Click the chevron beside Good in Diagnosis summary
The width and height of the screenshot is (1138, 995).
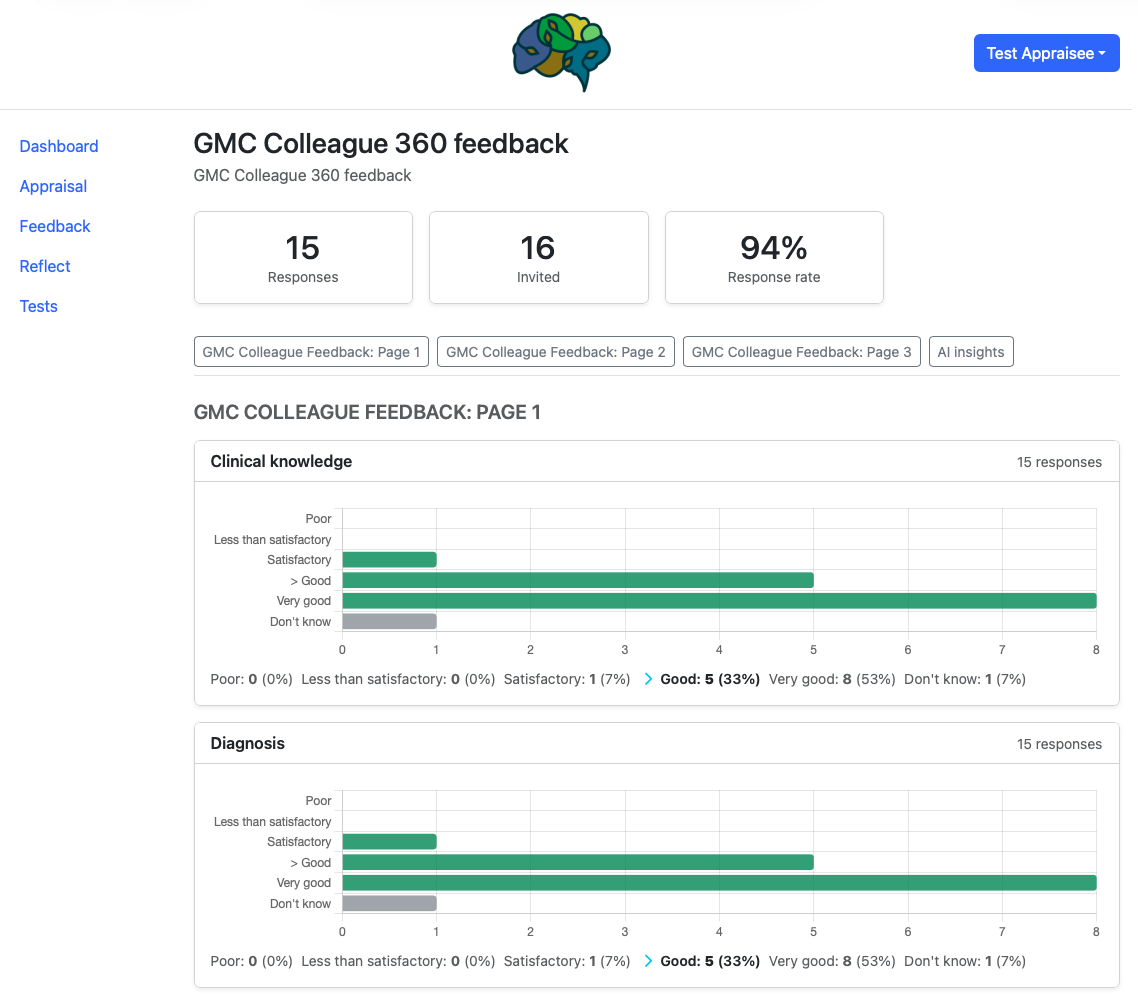(648, 961)
